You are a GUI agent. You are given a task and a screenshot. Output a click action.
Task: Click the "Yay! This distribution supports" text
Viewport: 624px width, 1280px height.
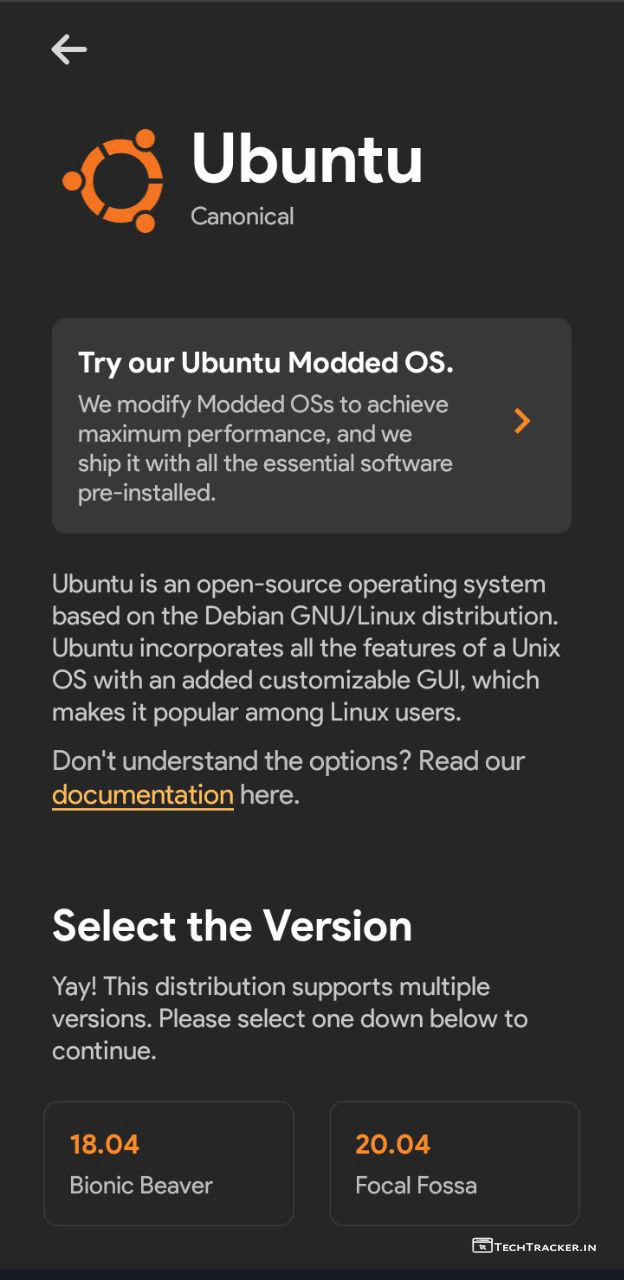coord(271,987)
